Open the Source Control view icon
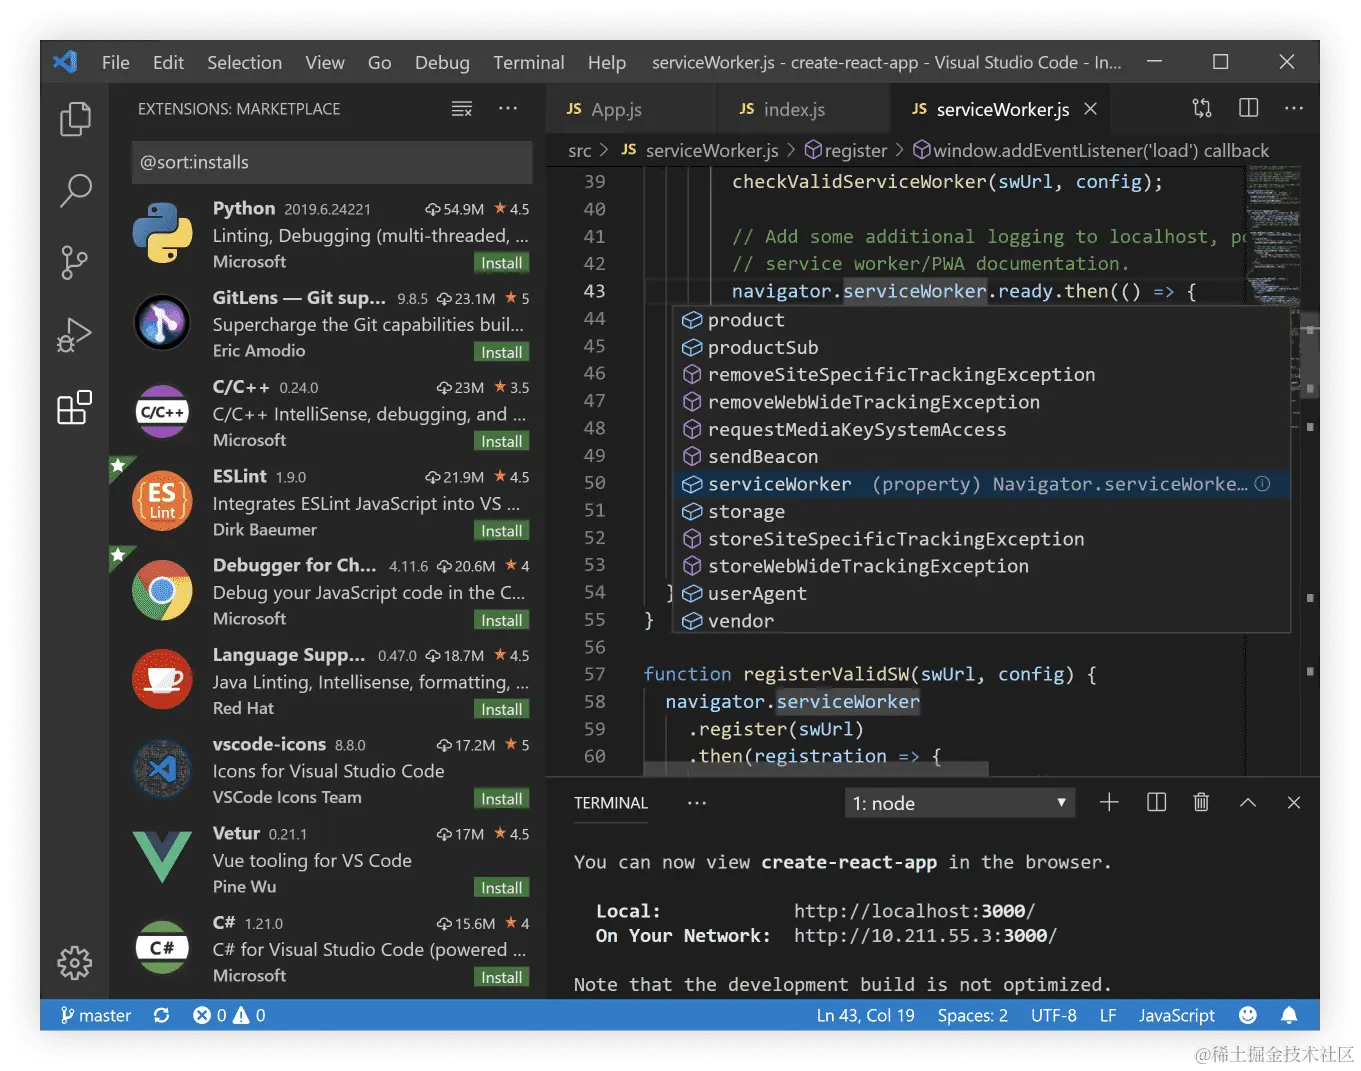The height and width of the screenshot is (1071, 1361). (75, 262)
